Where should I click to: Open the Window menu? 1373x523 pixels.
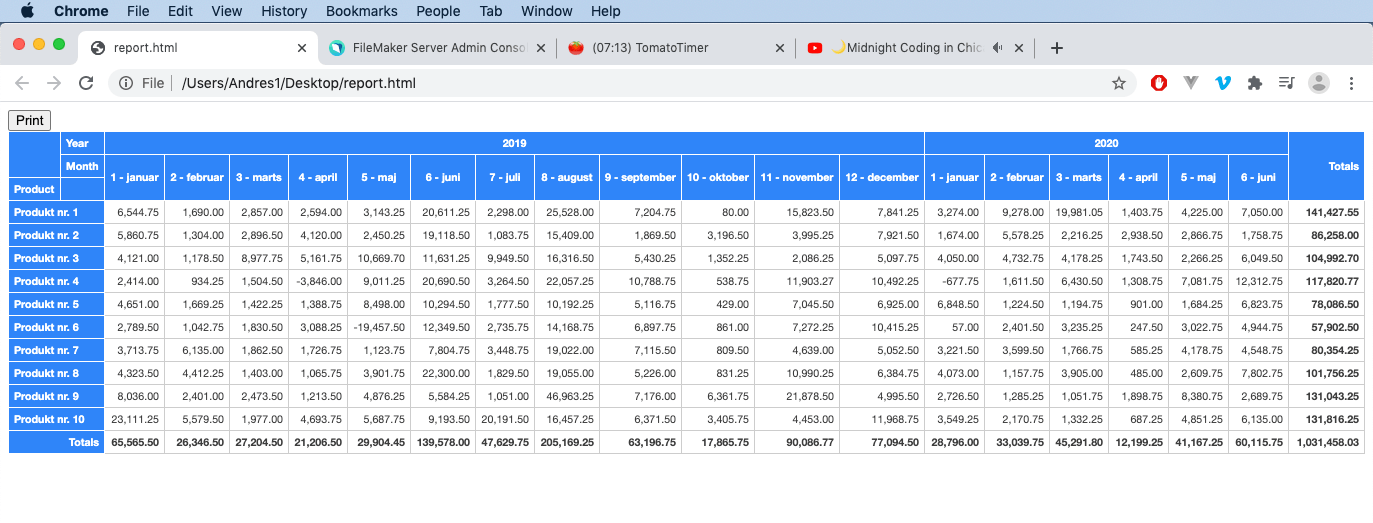[547, 11]
